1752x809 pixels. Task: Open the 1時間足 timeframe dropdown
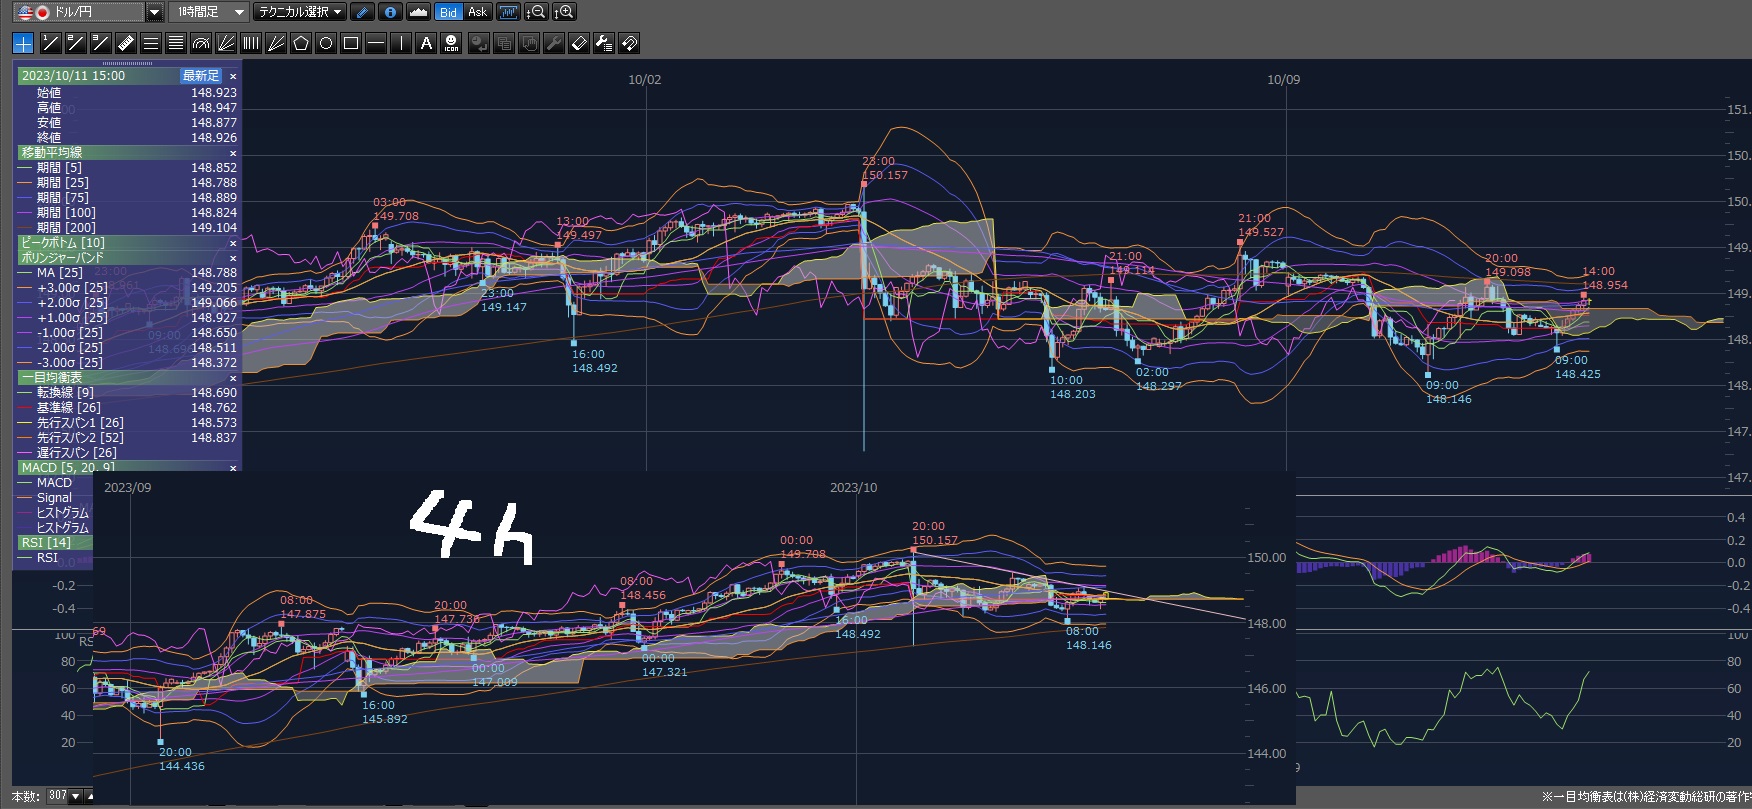click(x=239, y=12)
